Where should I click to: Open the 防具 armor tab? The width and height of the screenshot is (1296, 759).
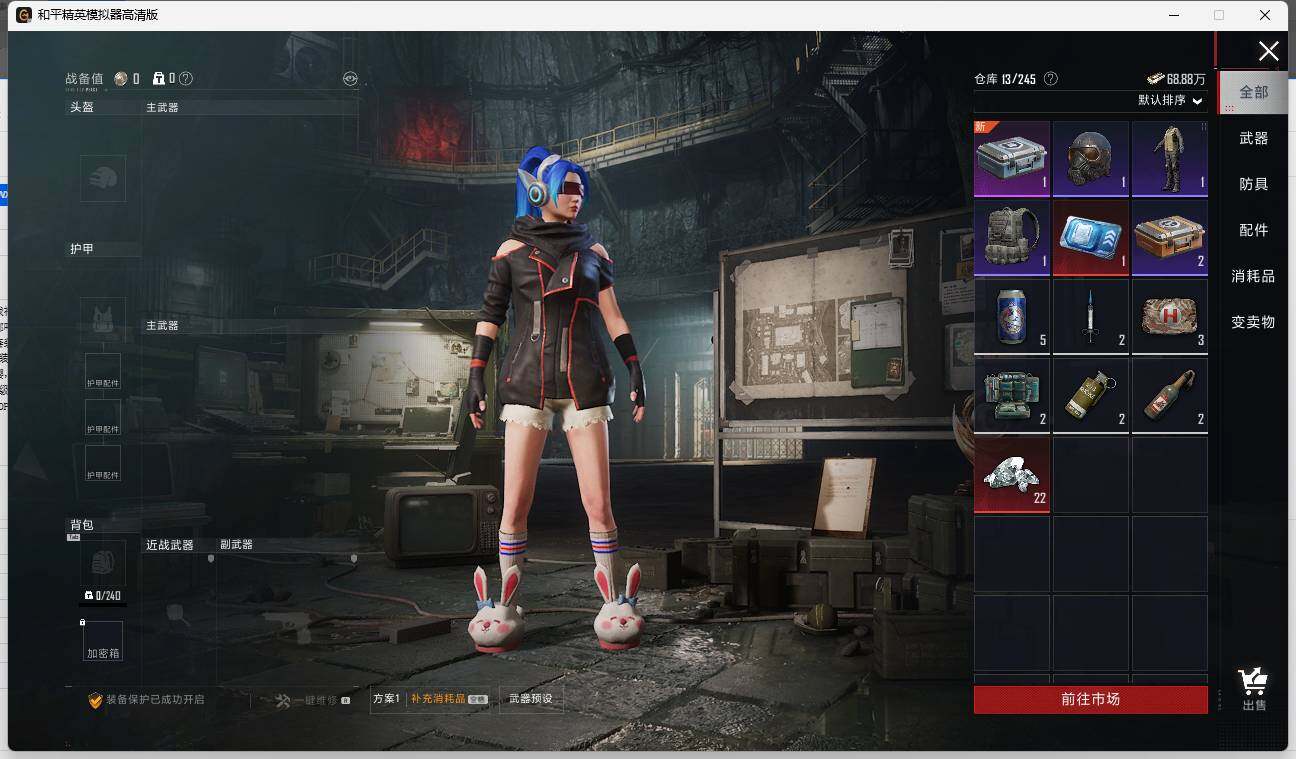tap(1253, 184)
